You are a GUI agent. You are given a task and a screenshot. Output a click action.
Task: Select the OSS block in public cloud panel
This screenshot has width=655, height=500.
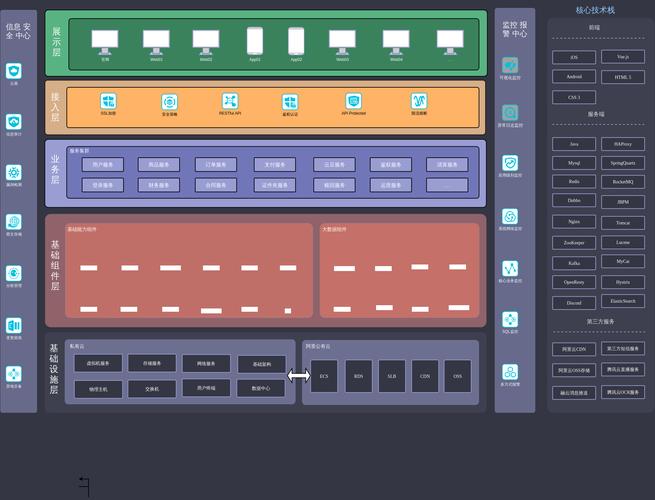[x=458, y=376]
